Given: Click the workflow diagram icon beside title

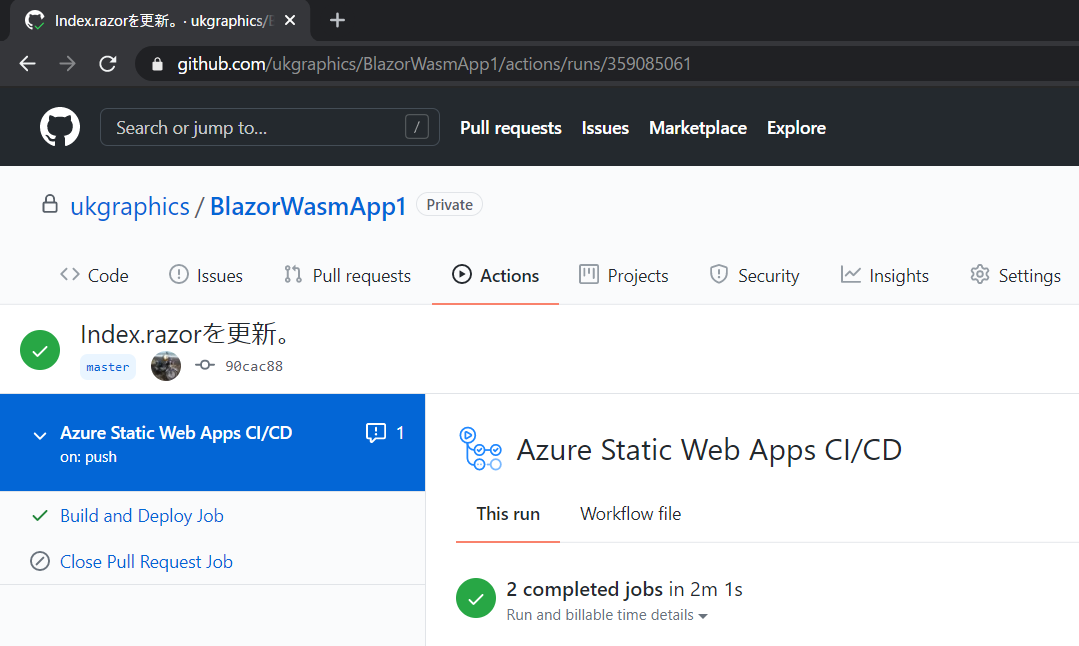Looking at the screenshot, I should (x=480, y=449).
